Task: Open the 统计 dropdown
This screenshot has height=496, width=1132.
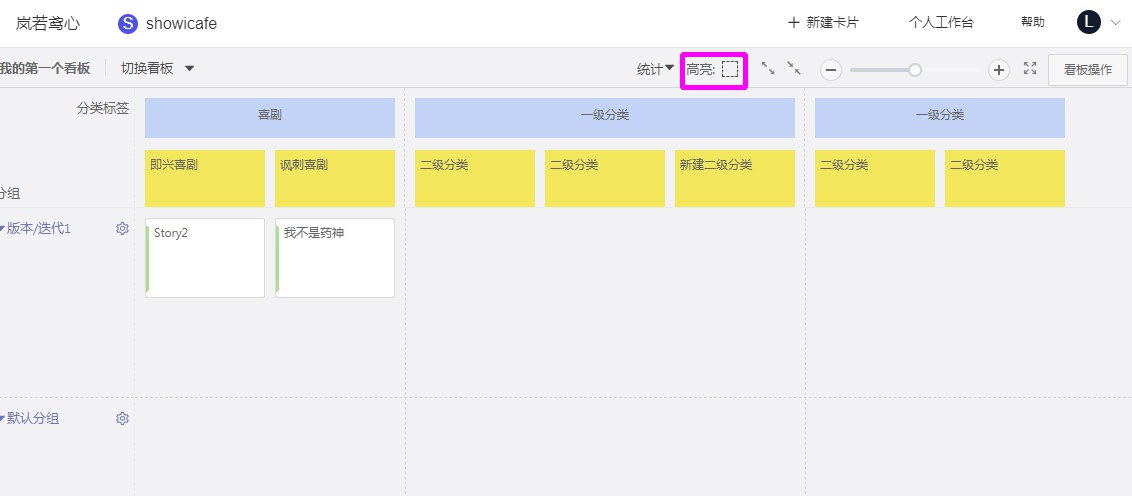Action: (656, 69)
